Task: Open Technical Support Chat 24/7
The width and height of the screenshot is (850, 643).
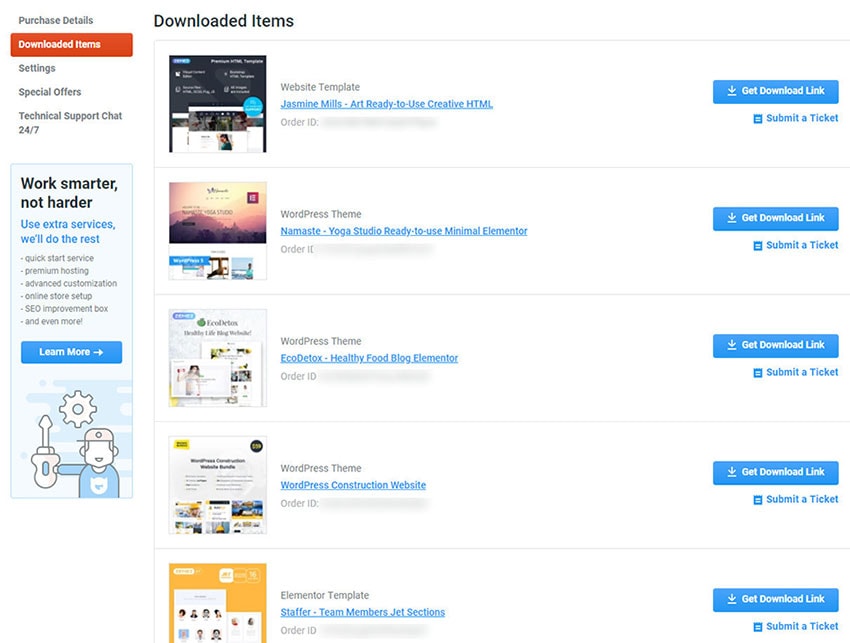Action: pyautogui.click(x=70, y=123)
